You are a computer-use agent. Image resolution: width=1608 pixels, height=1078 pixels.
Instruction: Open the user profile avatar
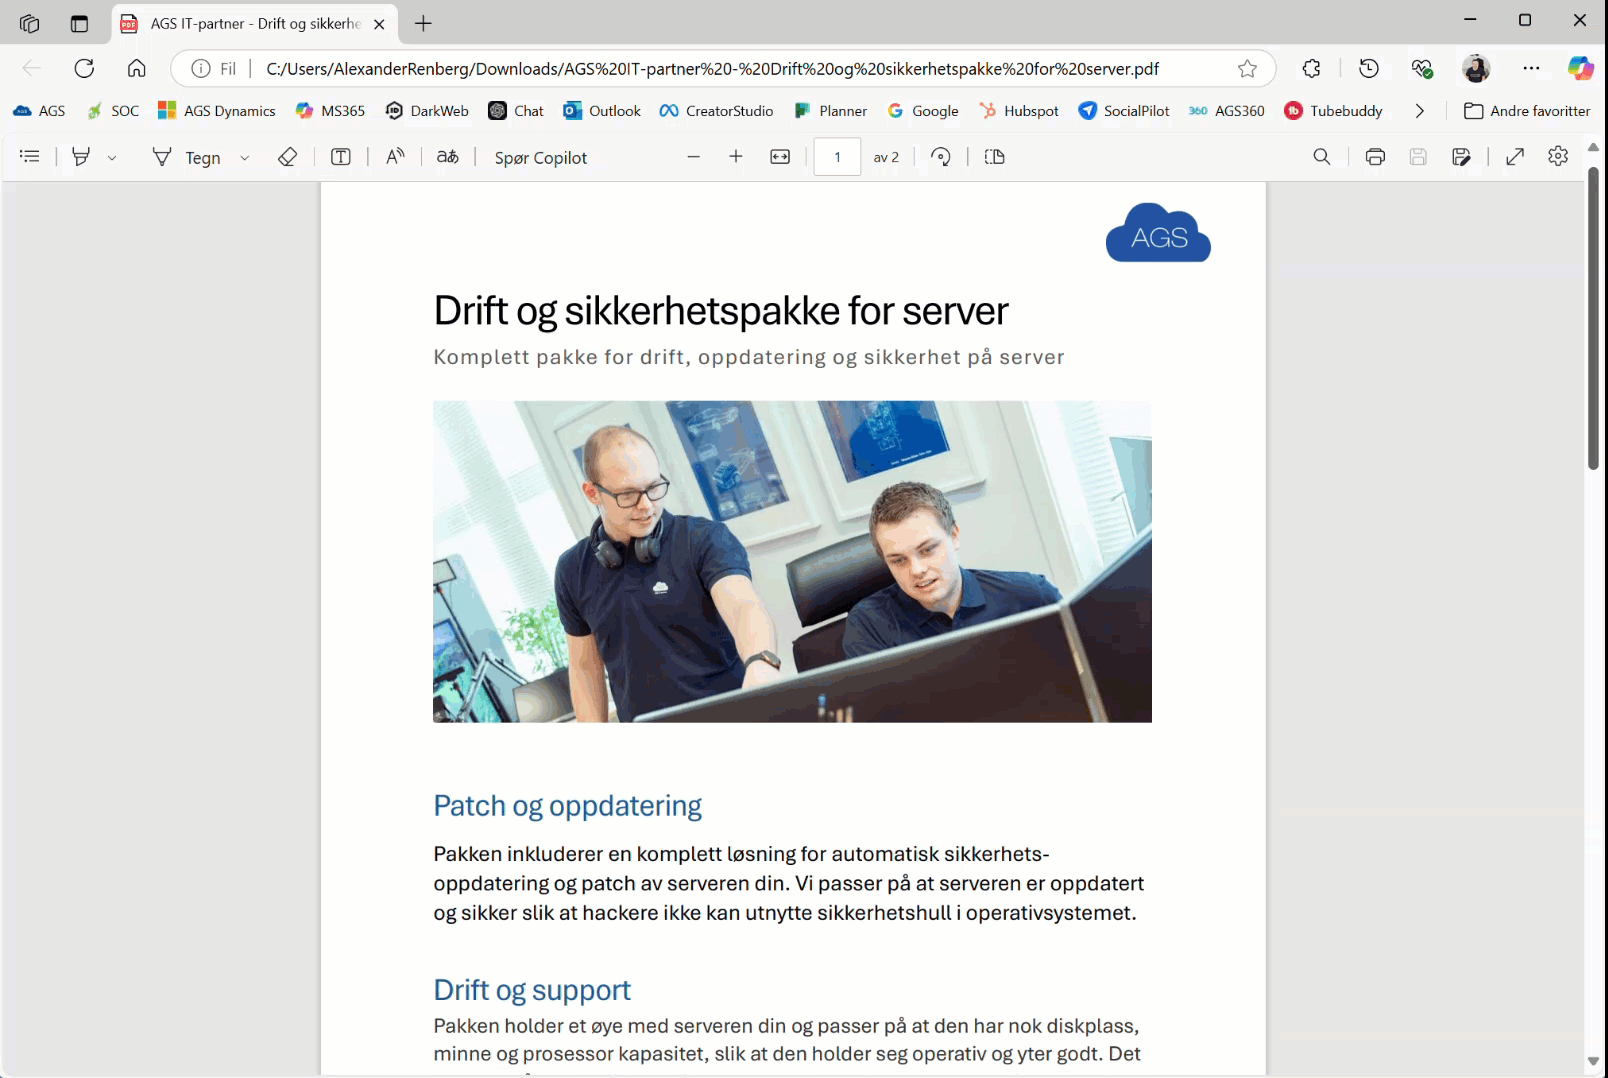pos(1476,68)
